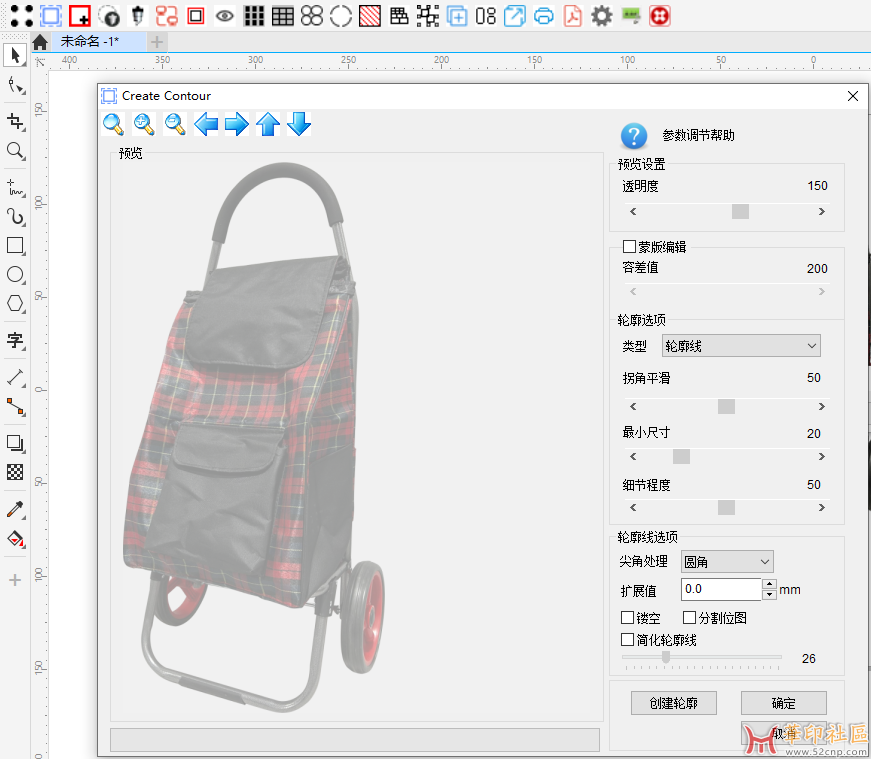Zoom in on the contour preview
Image resolution: width=871 pixels, height=759 pixels.
tap(144, 124)
